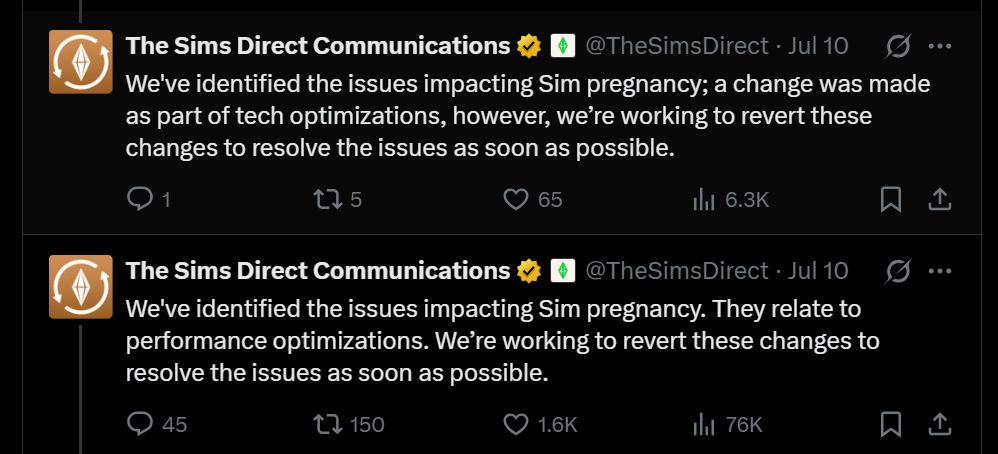The height and width of the screenshot is (454, 998).
Task: Open first tweet's The Sims Direct Communications name
Action: 318,46
